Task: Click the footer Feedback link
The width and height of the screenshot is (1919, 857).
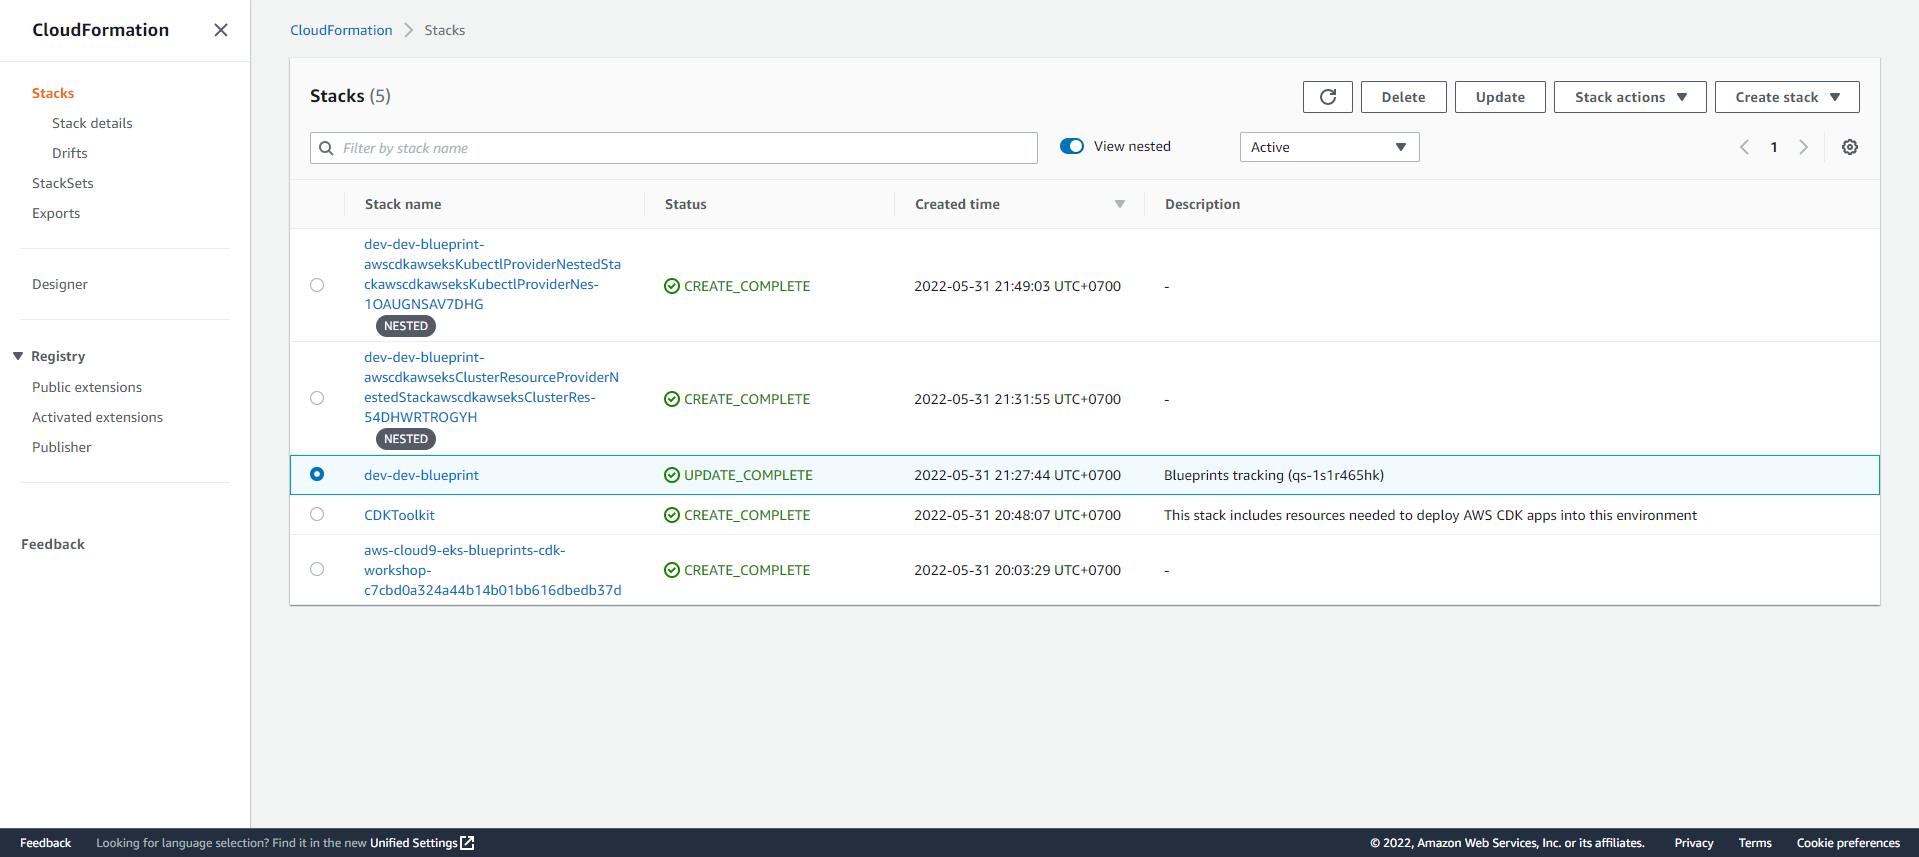Action: coord(45,843)
